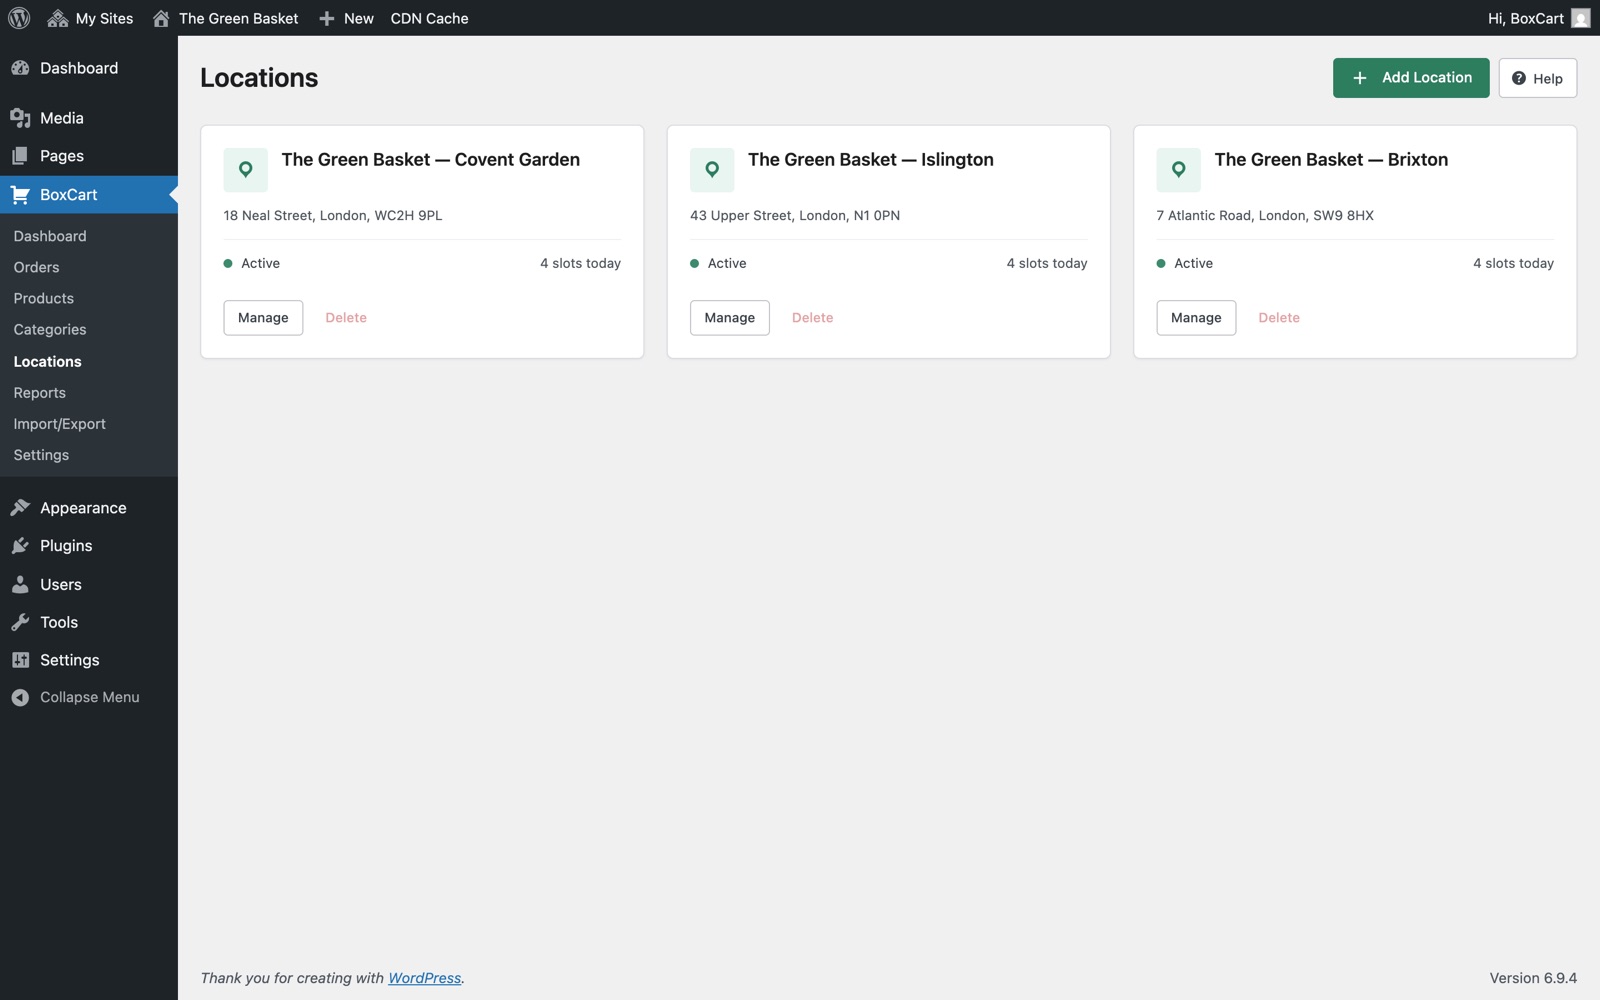Click the Dashboard gauge icon in sidebar

coord(20,68)
